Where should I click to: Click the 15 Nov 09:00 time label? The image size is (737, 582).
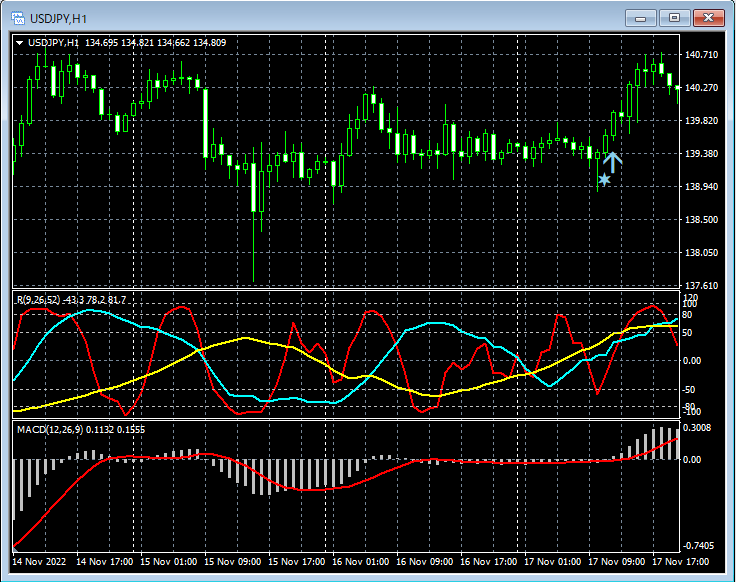pos(231,562)
